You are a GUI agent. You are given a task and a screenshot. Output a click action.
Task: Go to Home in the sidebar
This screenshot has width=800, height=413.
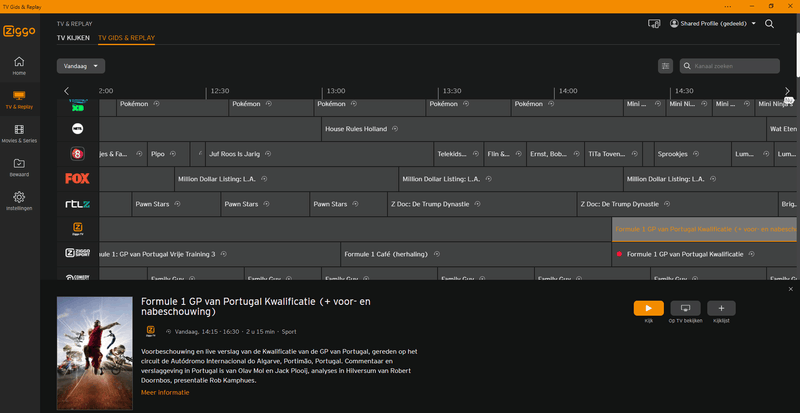[x=19, y=66]
